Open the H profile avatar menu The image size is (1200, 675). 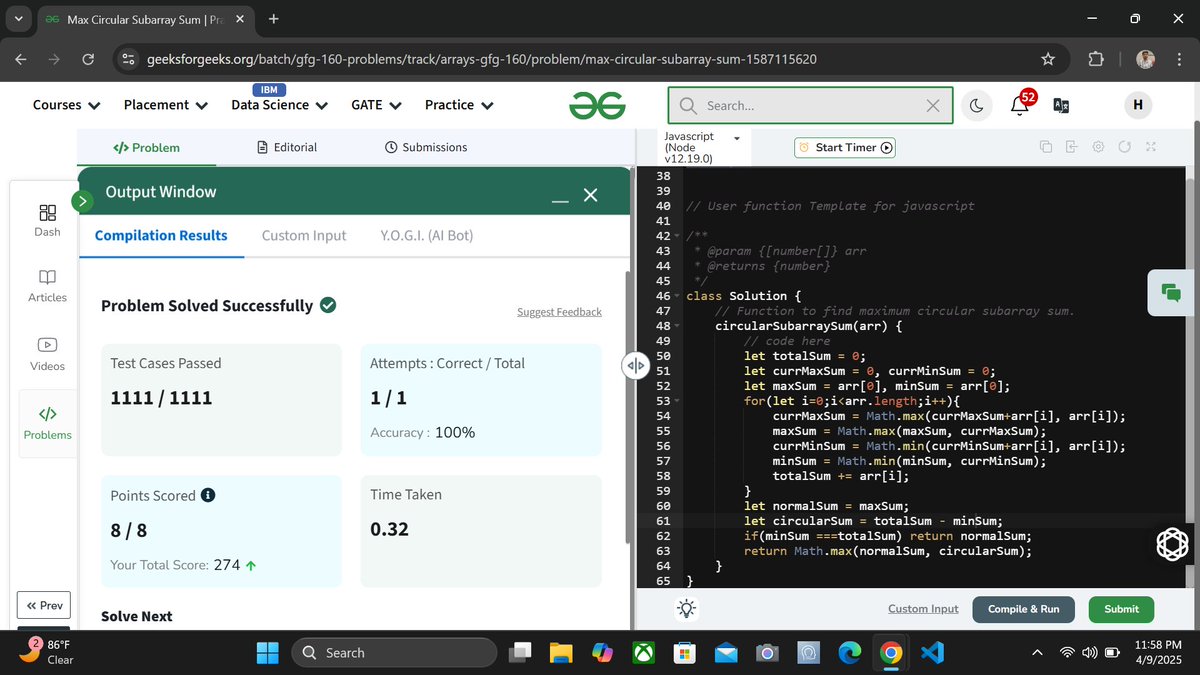click(1138, 105)
